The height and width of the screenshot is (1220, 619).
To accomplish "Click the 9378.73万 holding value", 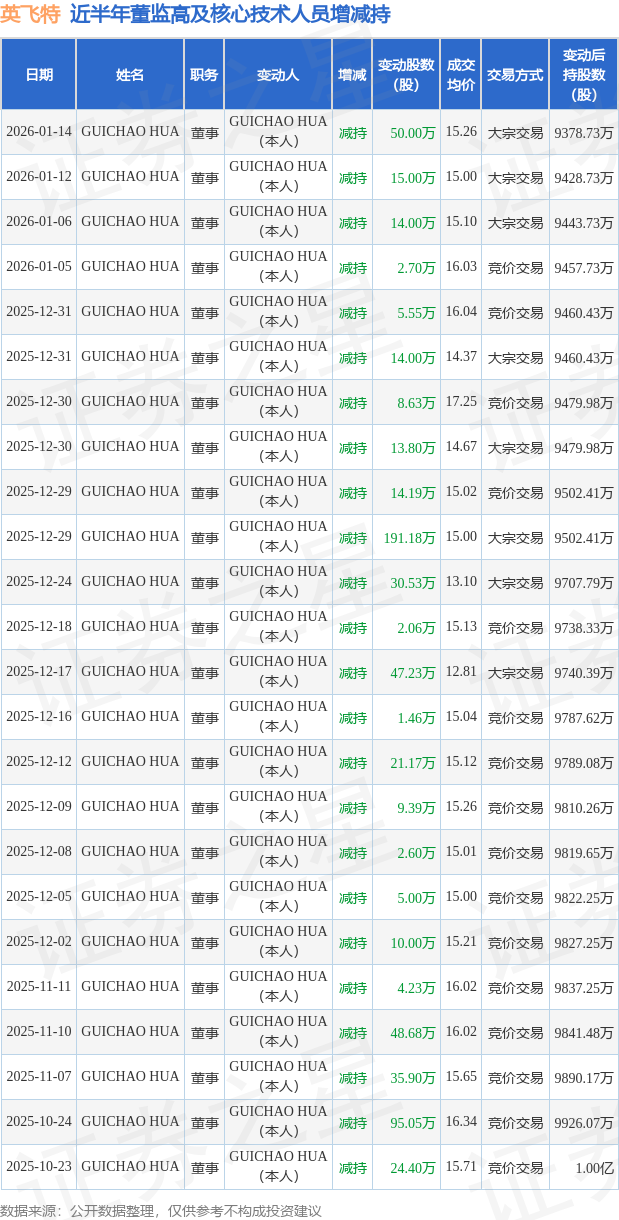I will click(583, 133).
